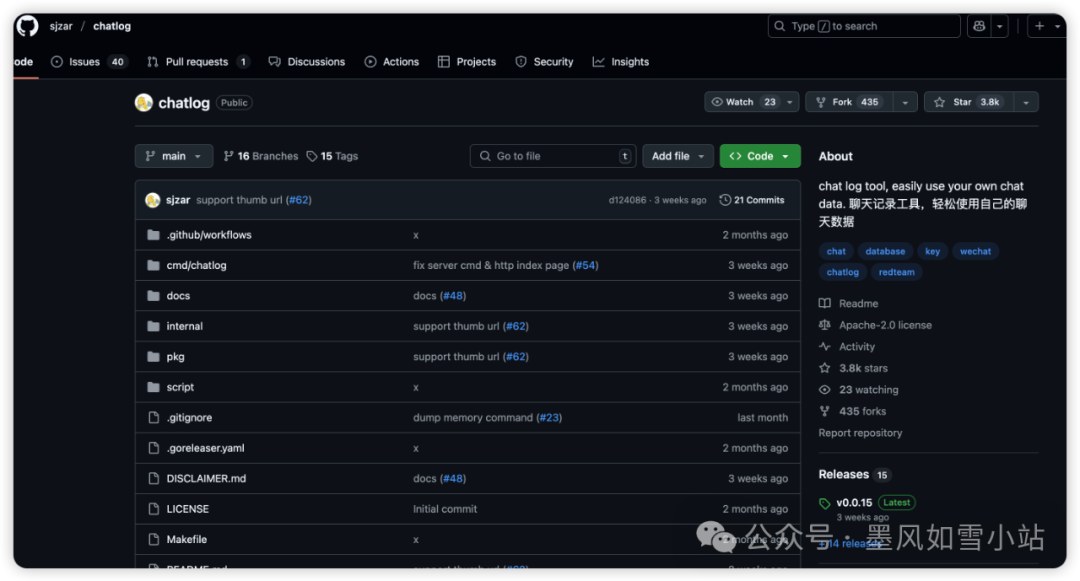Screen dimensions: 1080x581
Task: Click the commit history clock icon
Action: [725, 200]
